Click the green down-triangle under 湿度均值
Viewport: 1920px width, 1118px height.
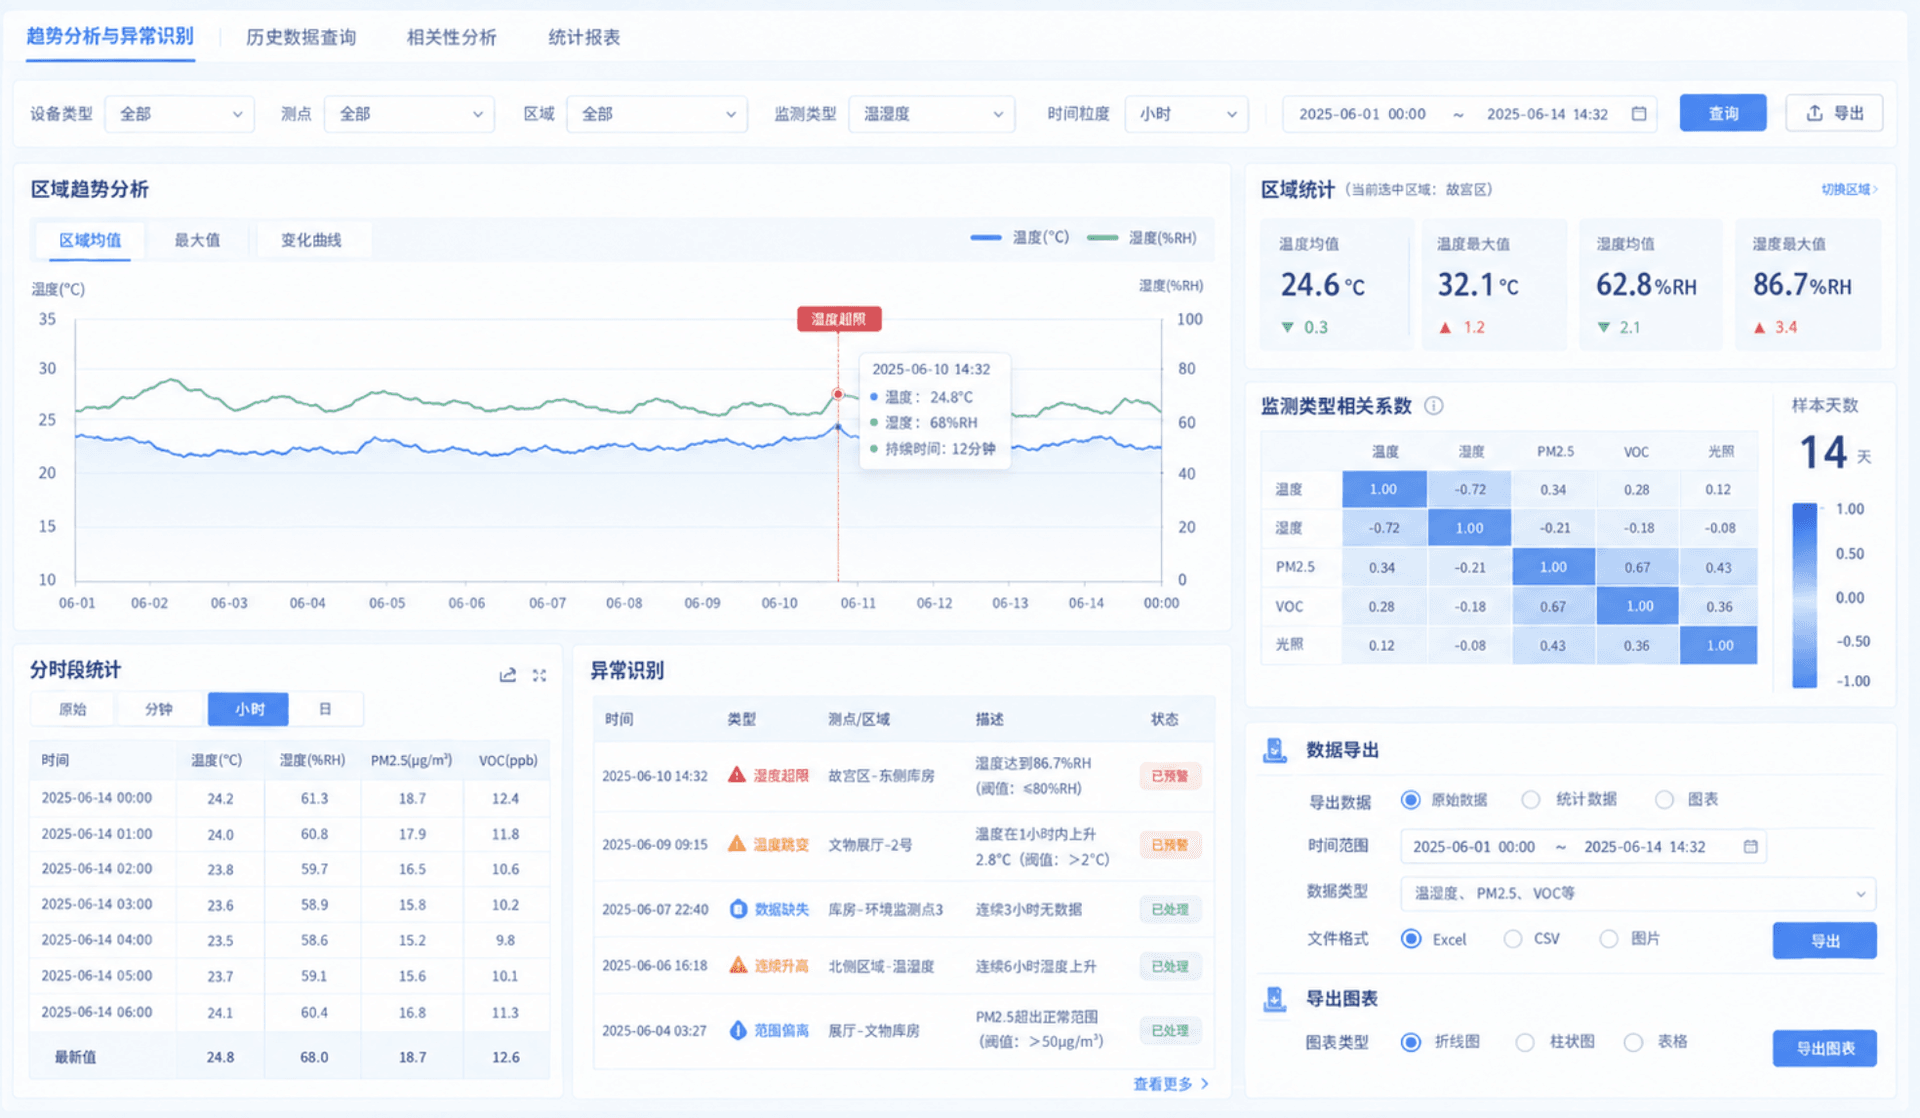point(1604,328)
